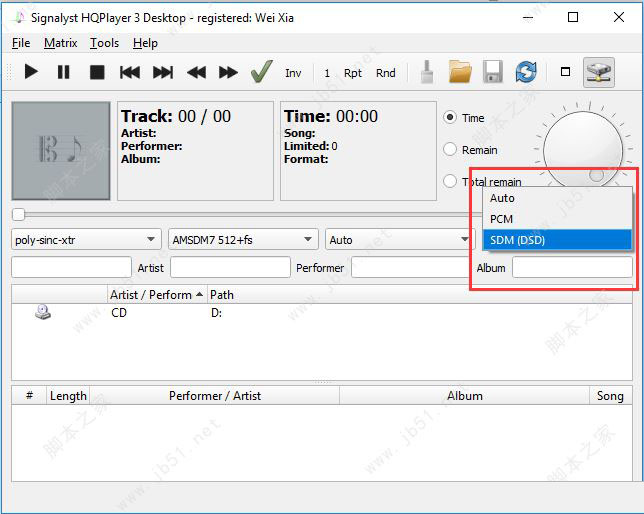Minimize the HQPlayer window
Screen dimensions: 644x514
click(528, 18)
